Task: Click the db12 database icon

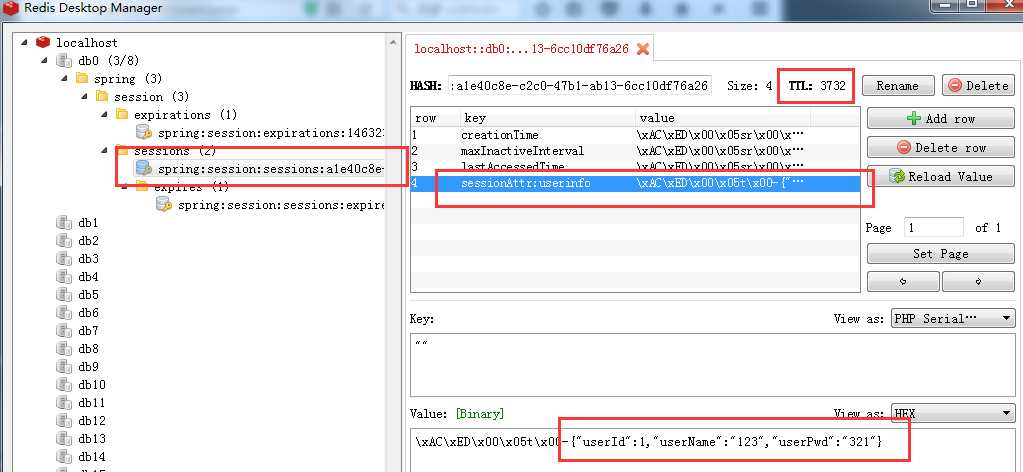Action: pyautogui.click(x=64, y=420)
